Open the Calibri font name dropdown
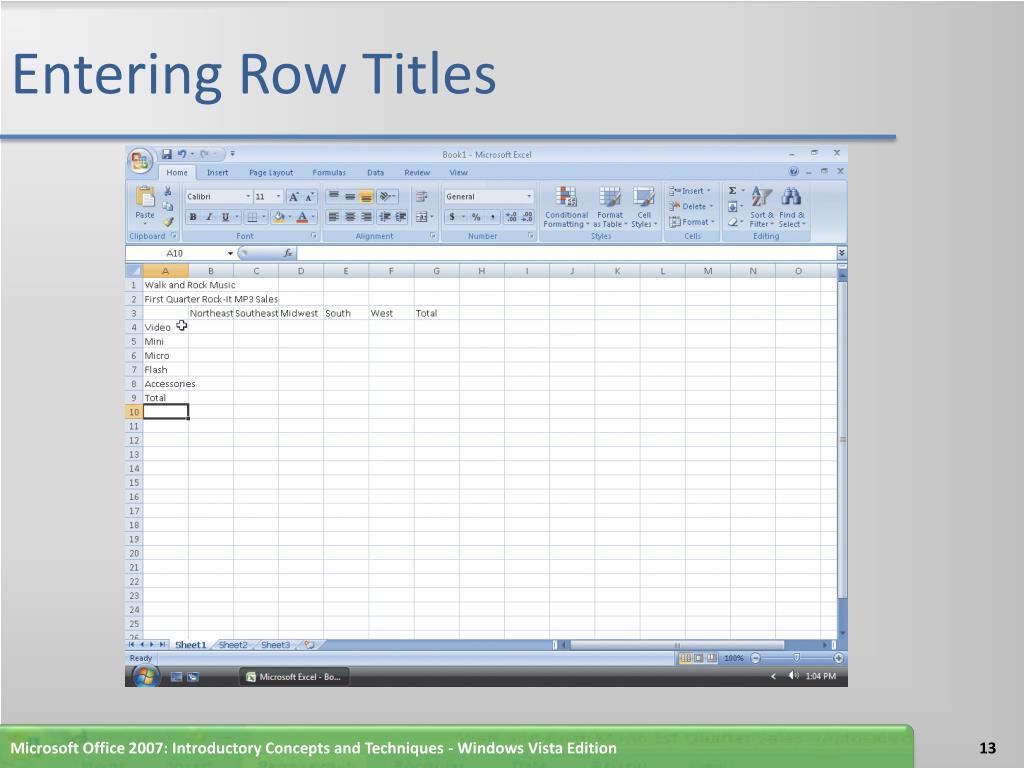This screenshot has height=768, width=1024. click(248, 197)
